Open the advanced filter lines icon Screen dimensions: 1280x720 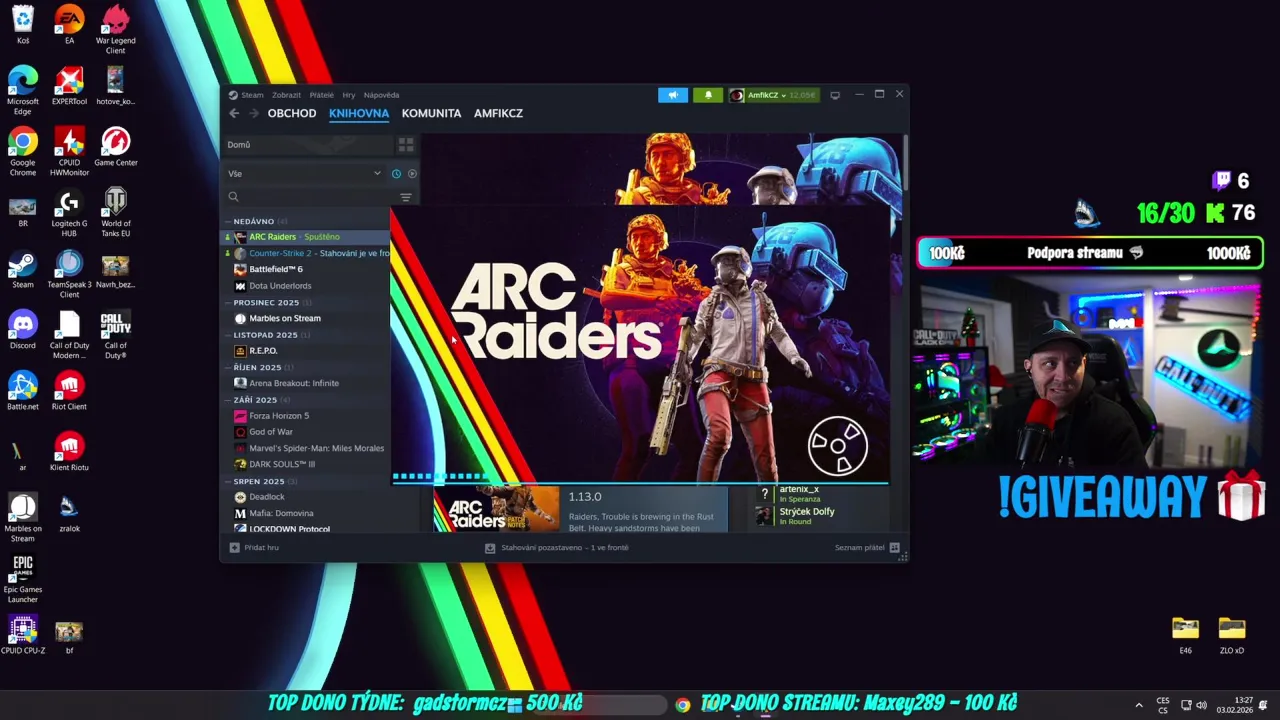click(x=406, y=197)
